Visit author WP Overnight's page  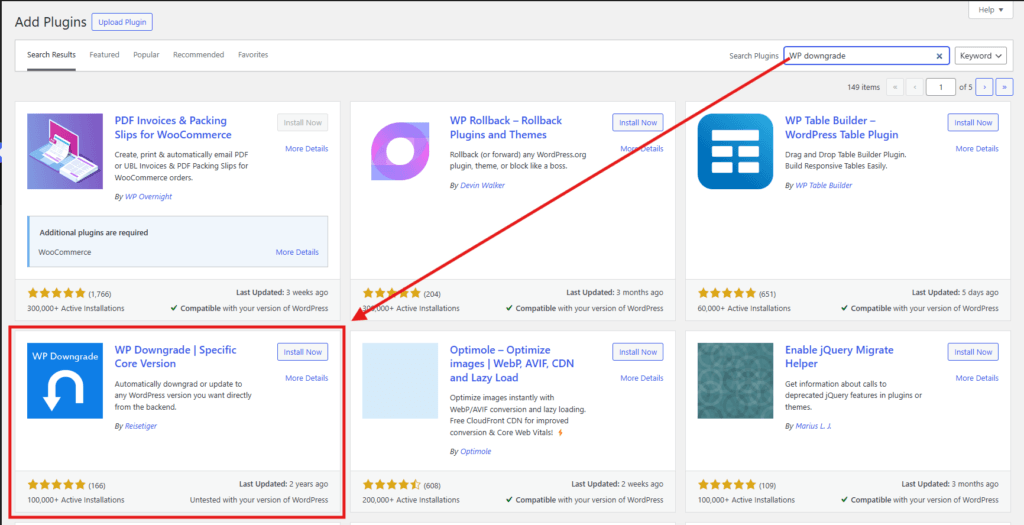[149, 197]
